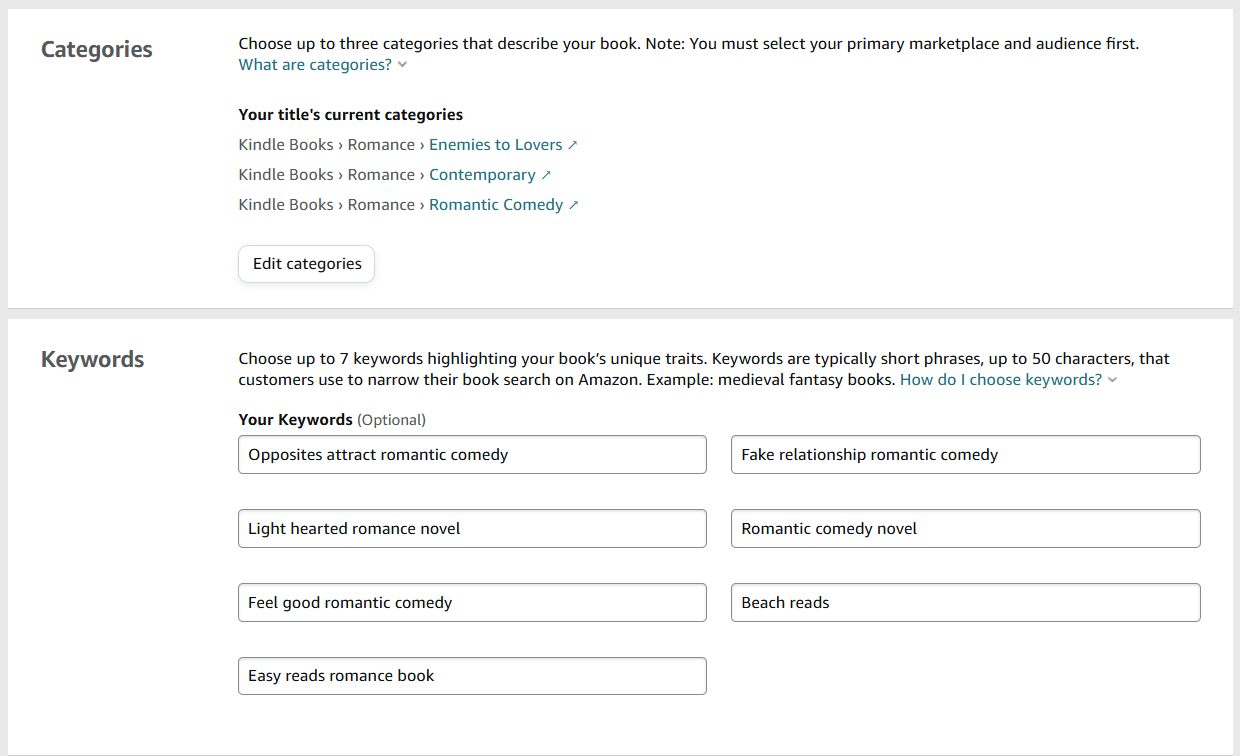This screenshot has height=756, width=1240.
Task: Focus the 'Romantic comedy novel' keyword field
Action: tap(966, 529)
